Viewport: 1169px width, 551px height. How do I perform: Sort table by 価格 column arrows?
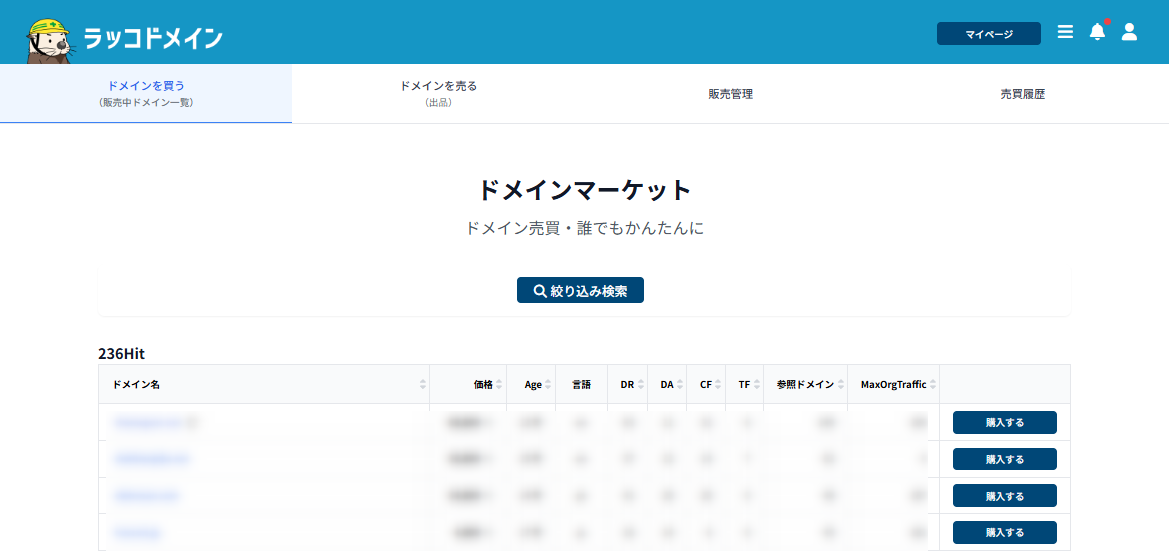[x=500, y=385]
